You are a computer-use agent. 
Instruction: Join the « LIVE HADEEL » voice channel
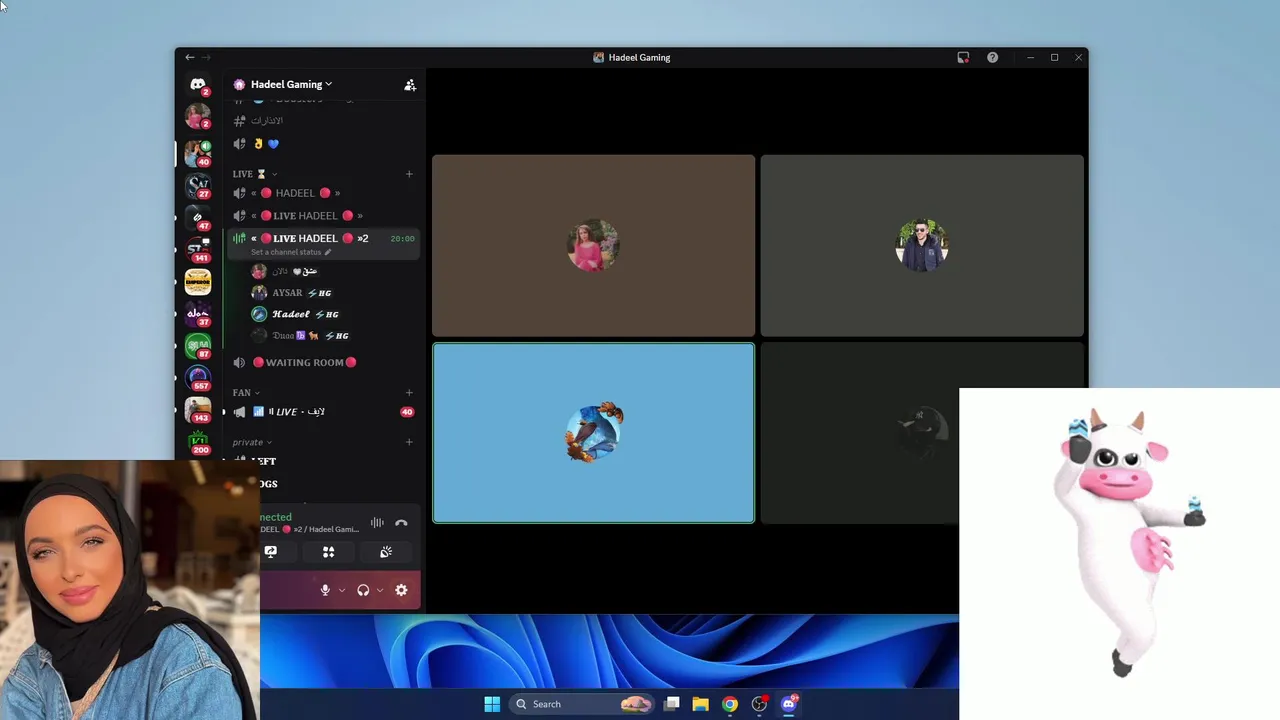pos(324,216)
